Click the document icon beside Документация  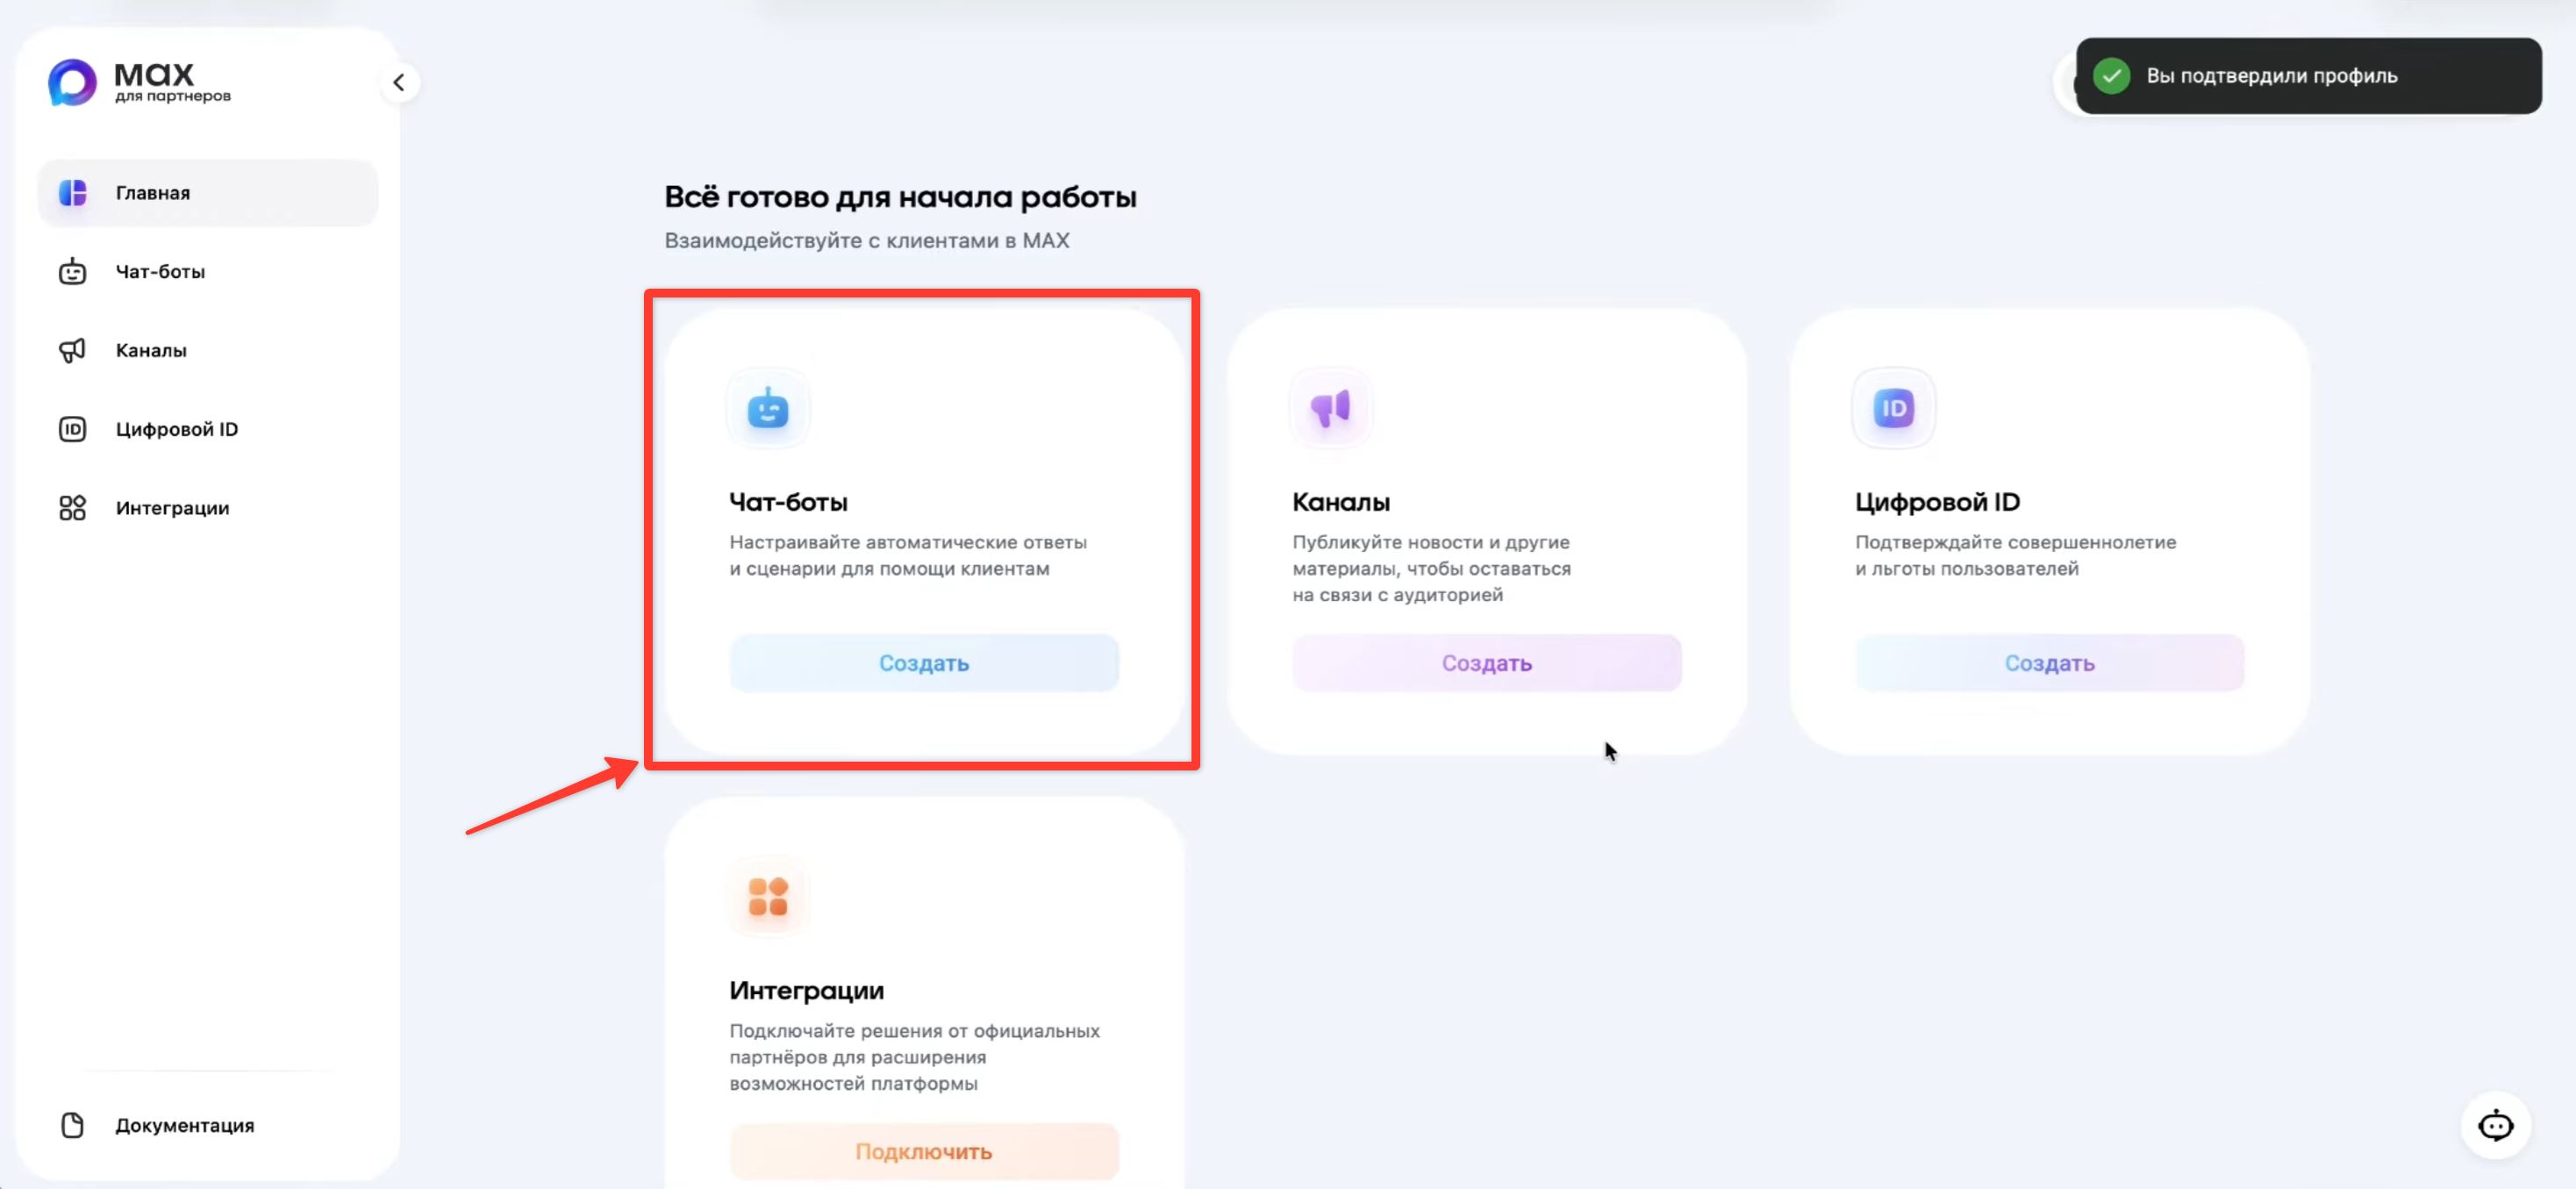coord(72,1125)
